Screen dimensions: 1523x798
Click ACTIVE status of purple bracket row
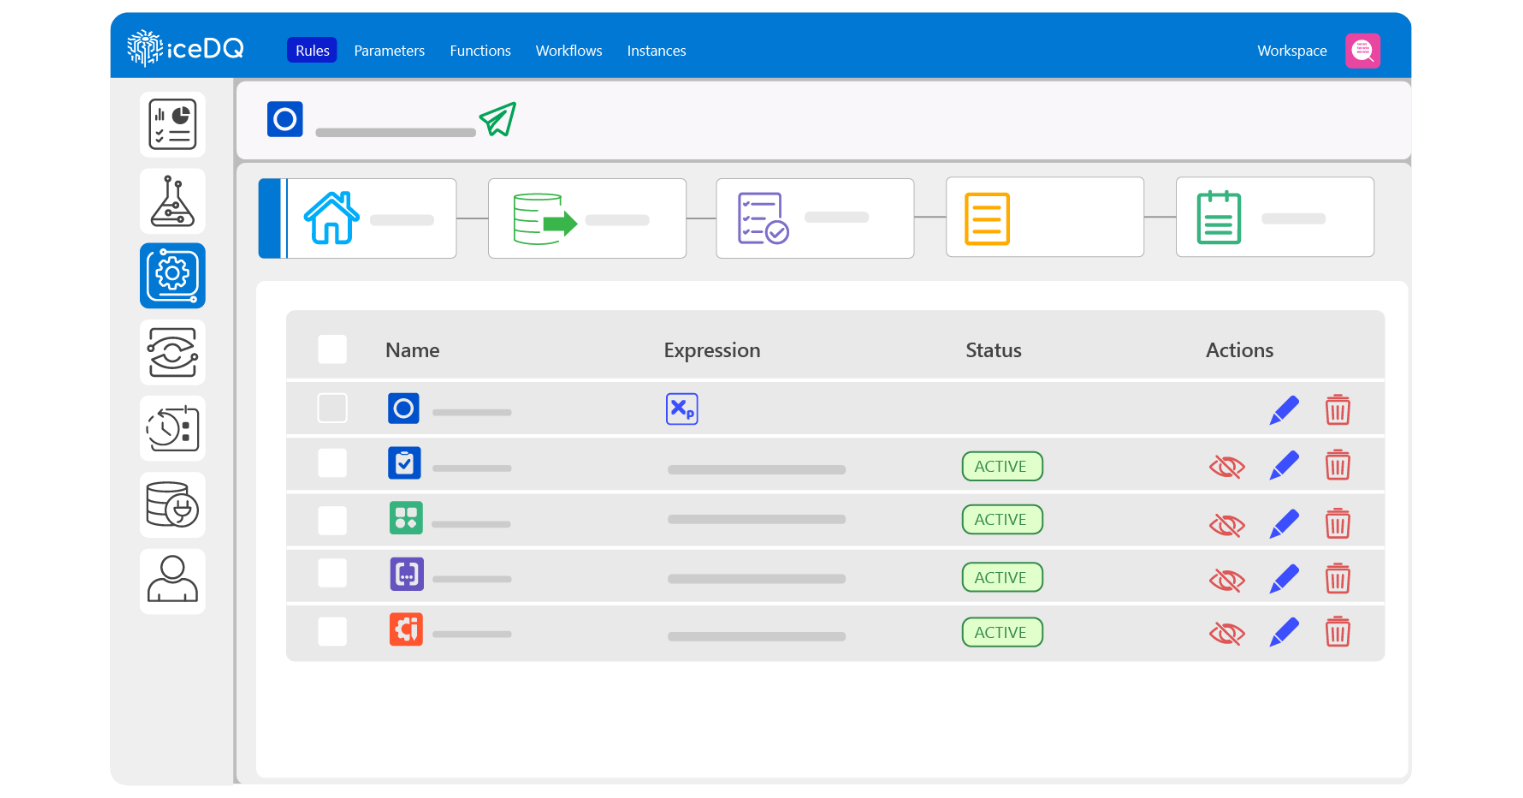(x=1002, y=577)
